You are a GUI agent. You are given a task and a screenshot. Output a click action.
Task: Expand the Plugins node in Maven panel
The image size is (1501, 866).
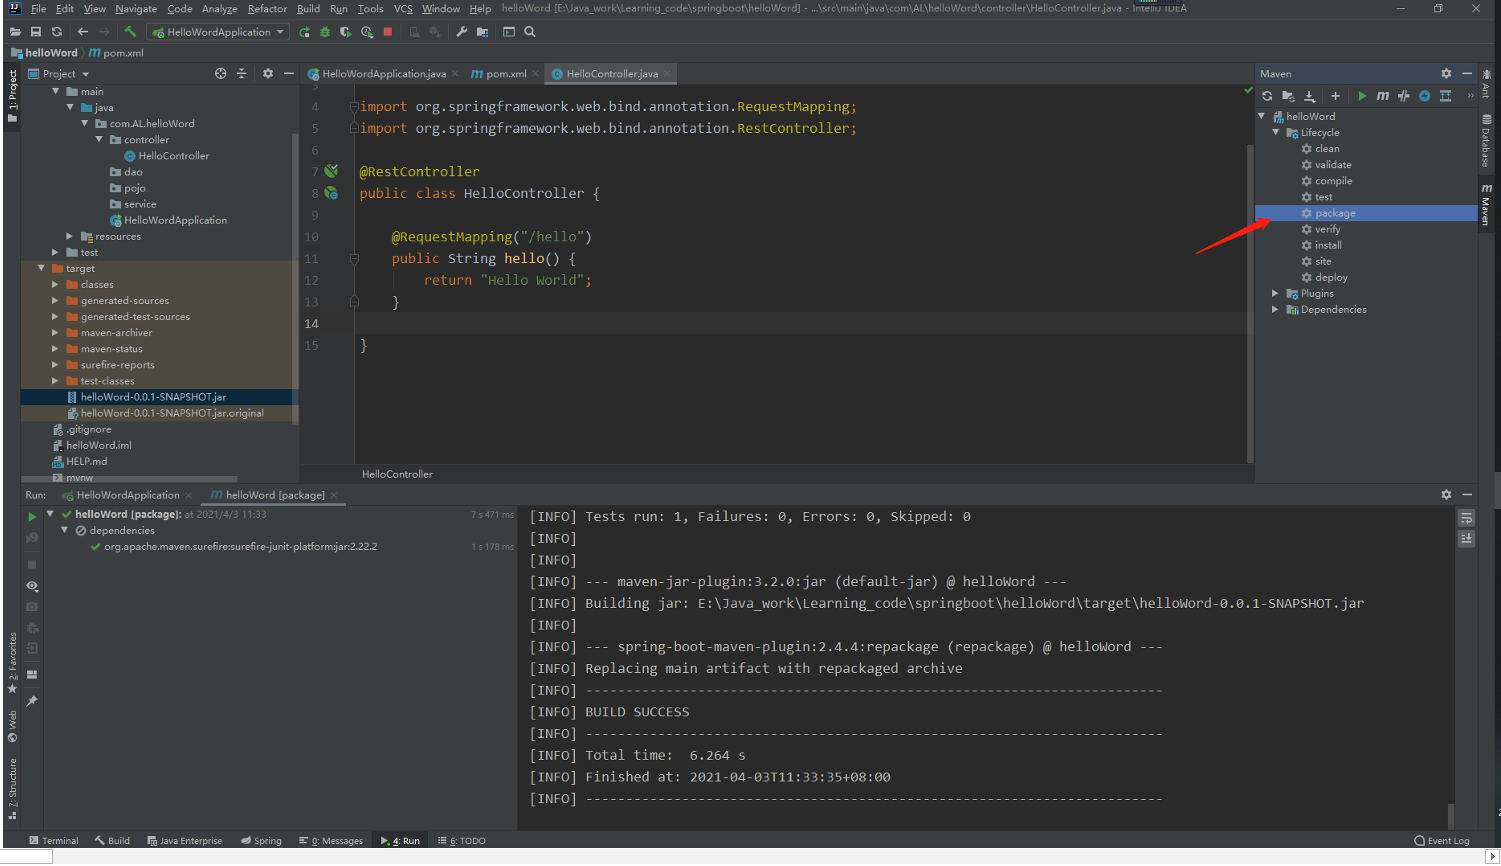pos(1275,294)
